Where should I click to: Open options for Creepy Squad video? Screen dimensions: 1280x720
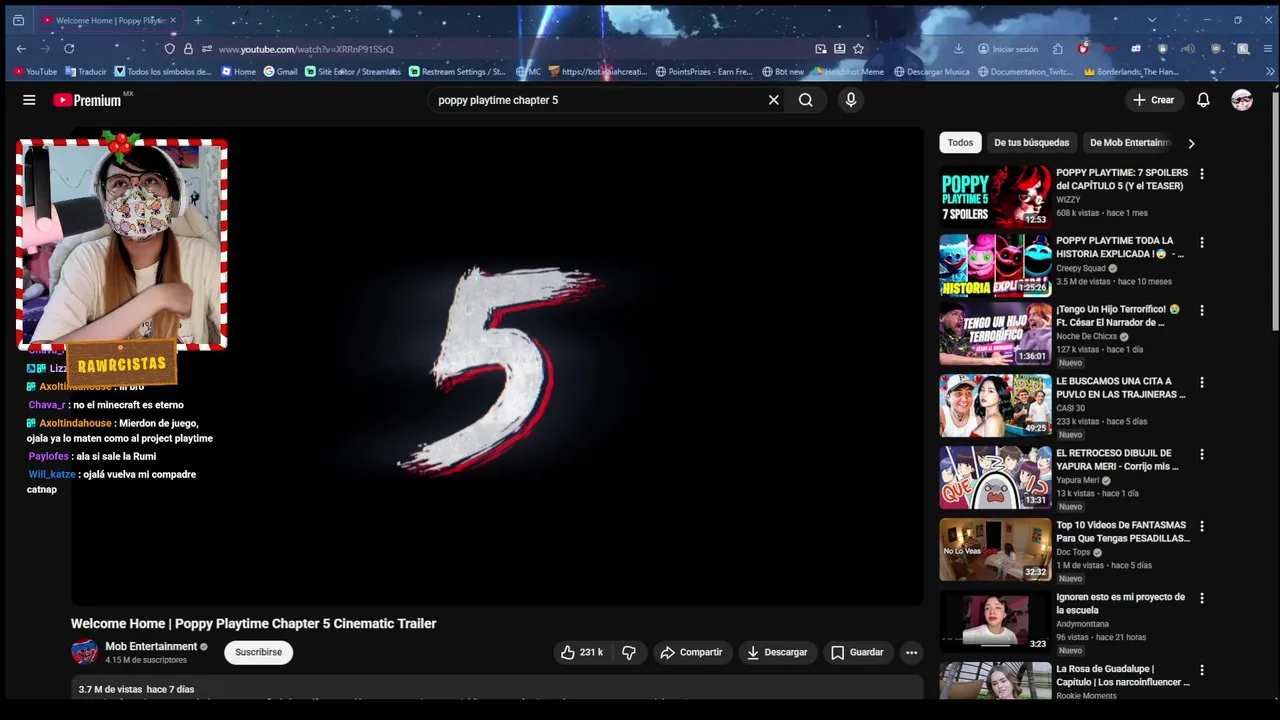click(1202, 242)
